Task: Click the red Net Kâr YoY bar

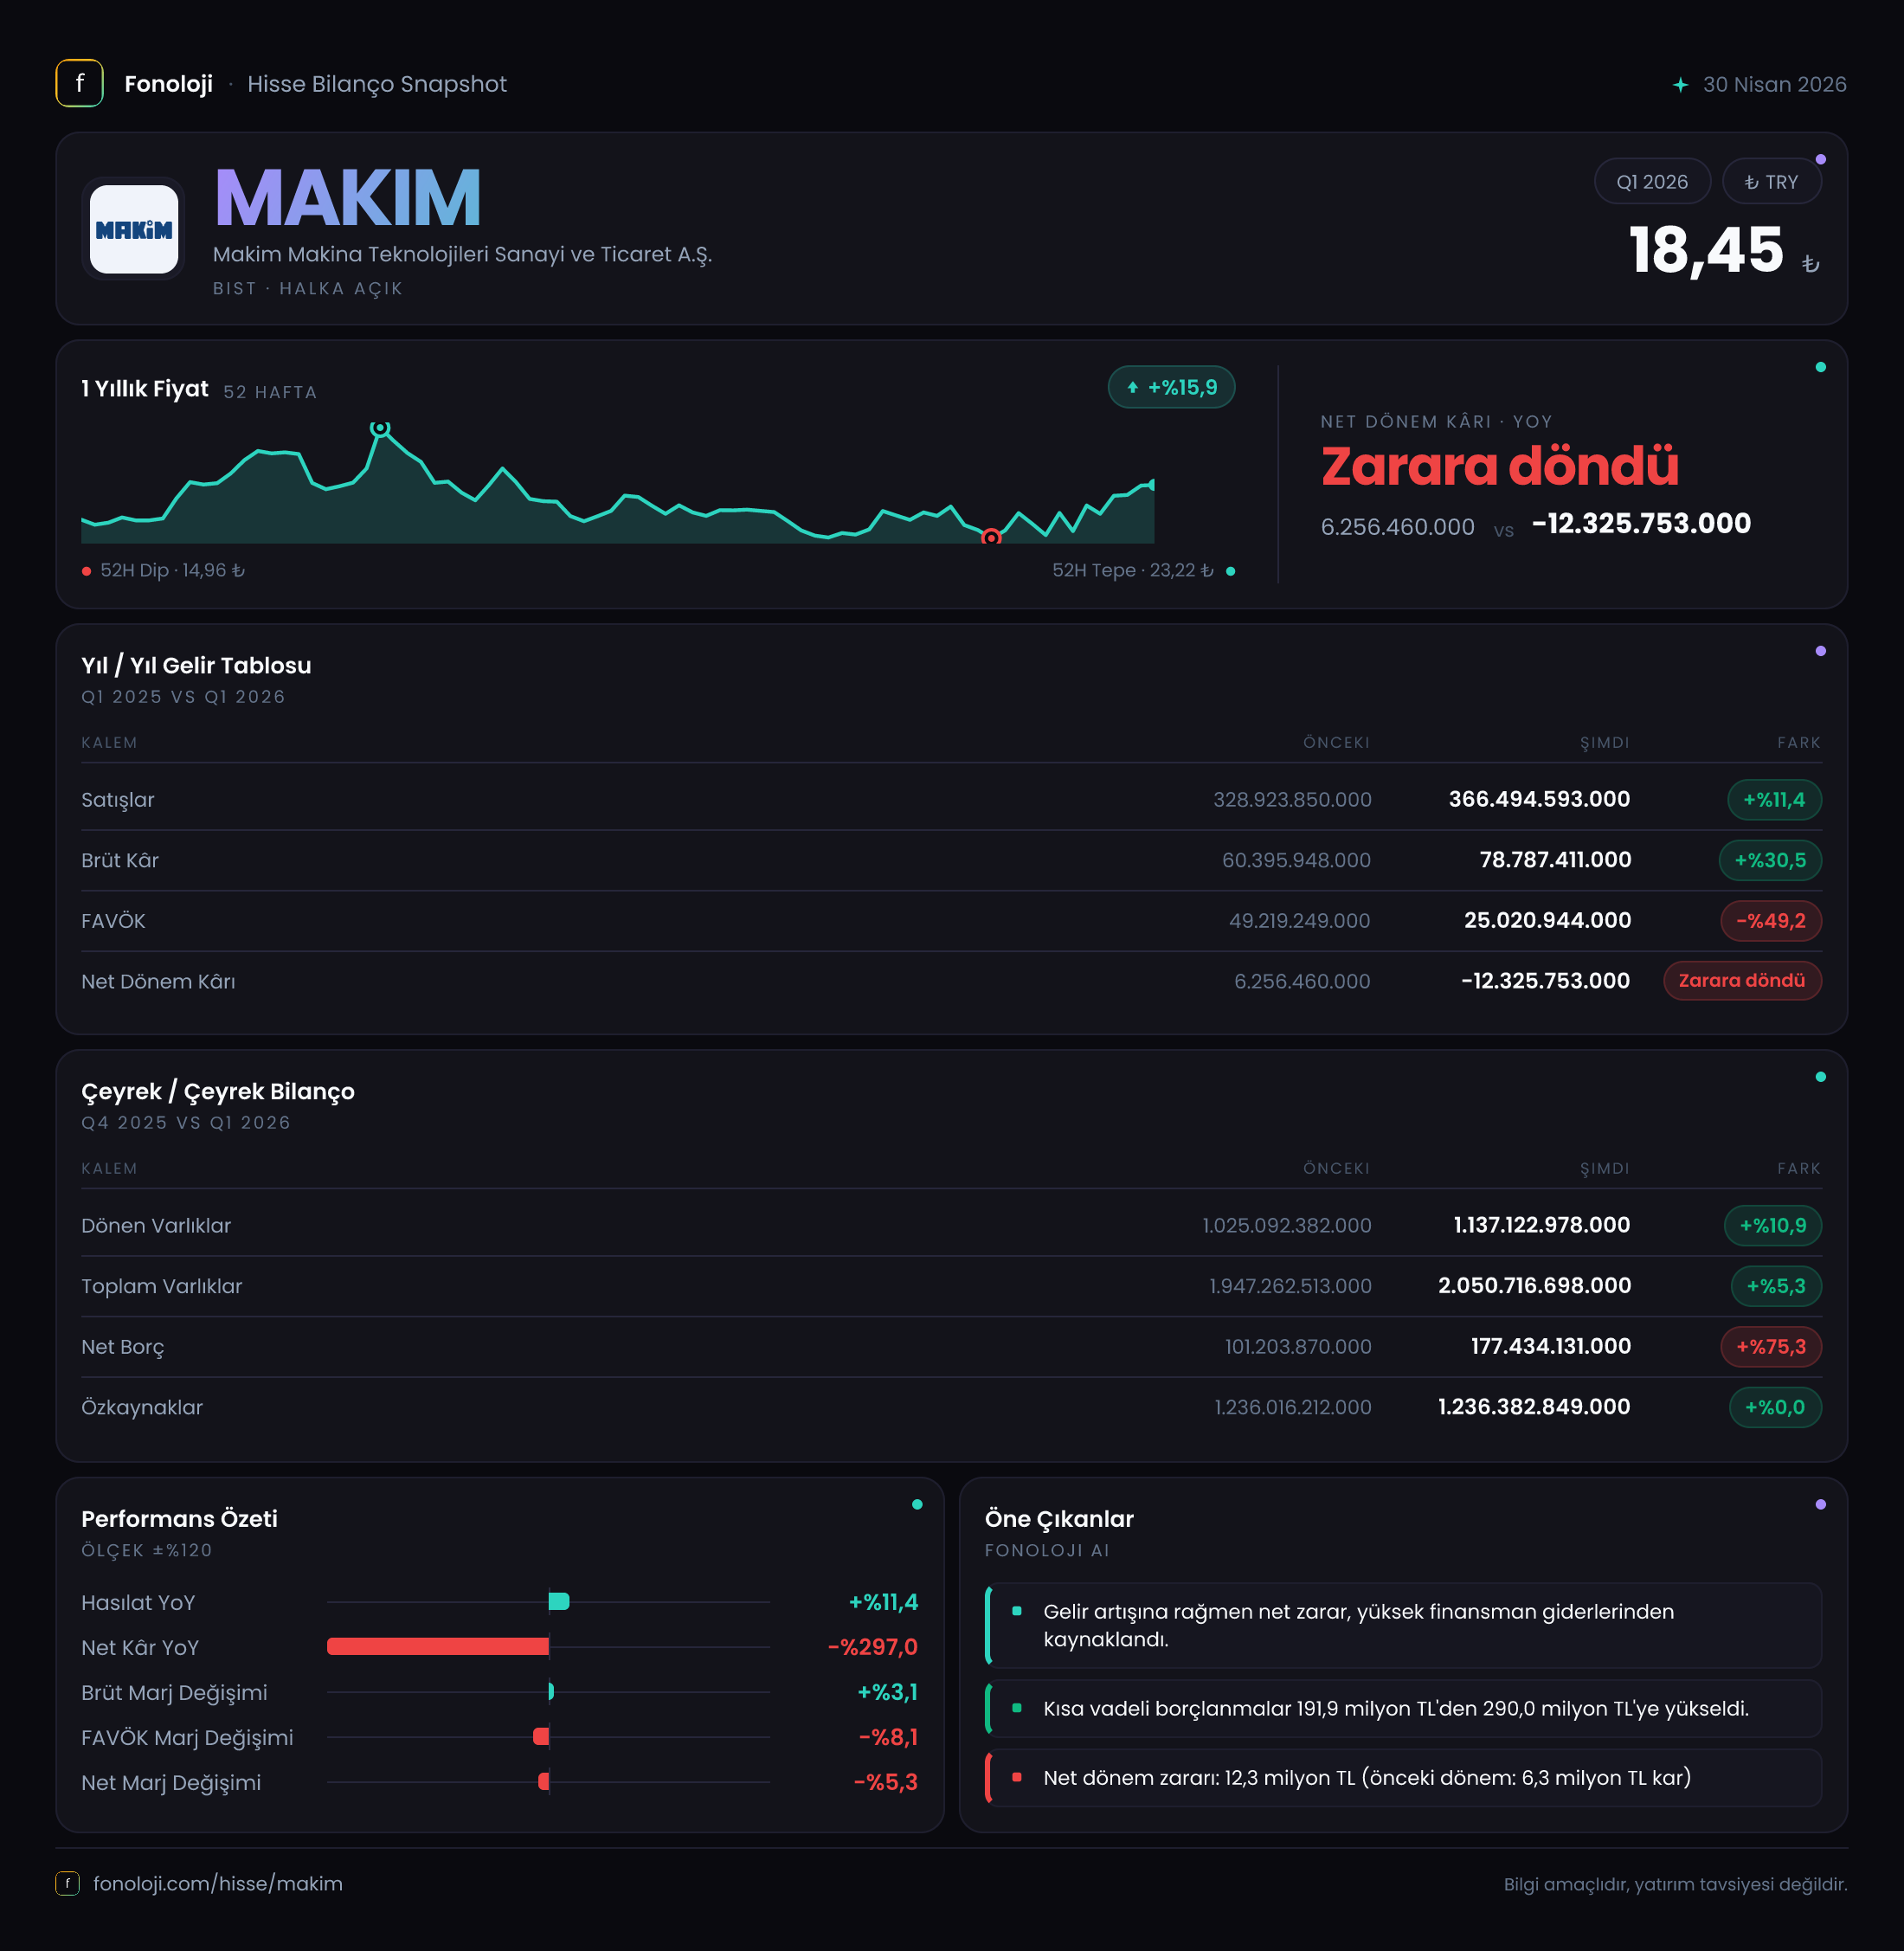Action: coord(438,1646)
